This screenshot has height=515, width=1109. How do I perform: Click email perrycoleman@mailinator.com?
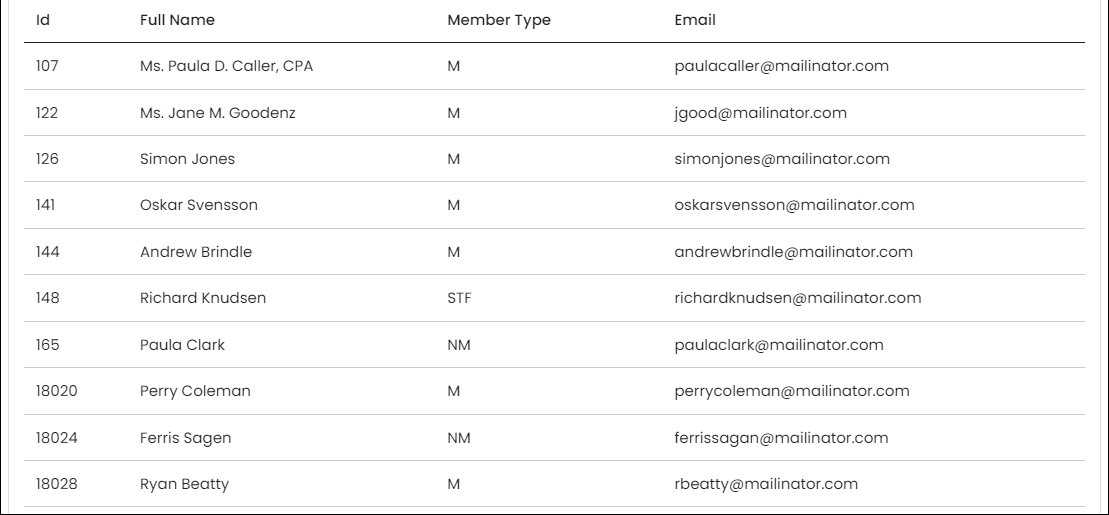792,391
